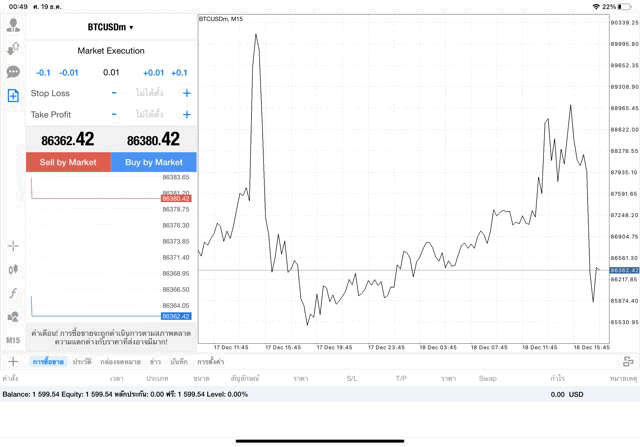
Task: Click the Stop Loss value field
Action: tap(150, 93)
